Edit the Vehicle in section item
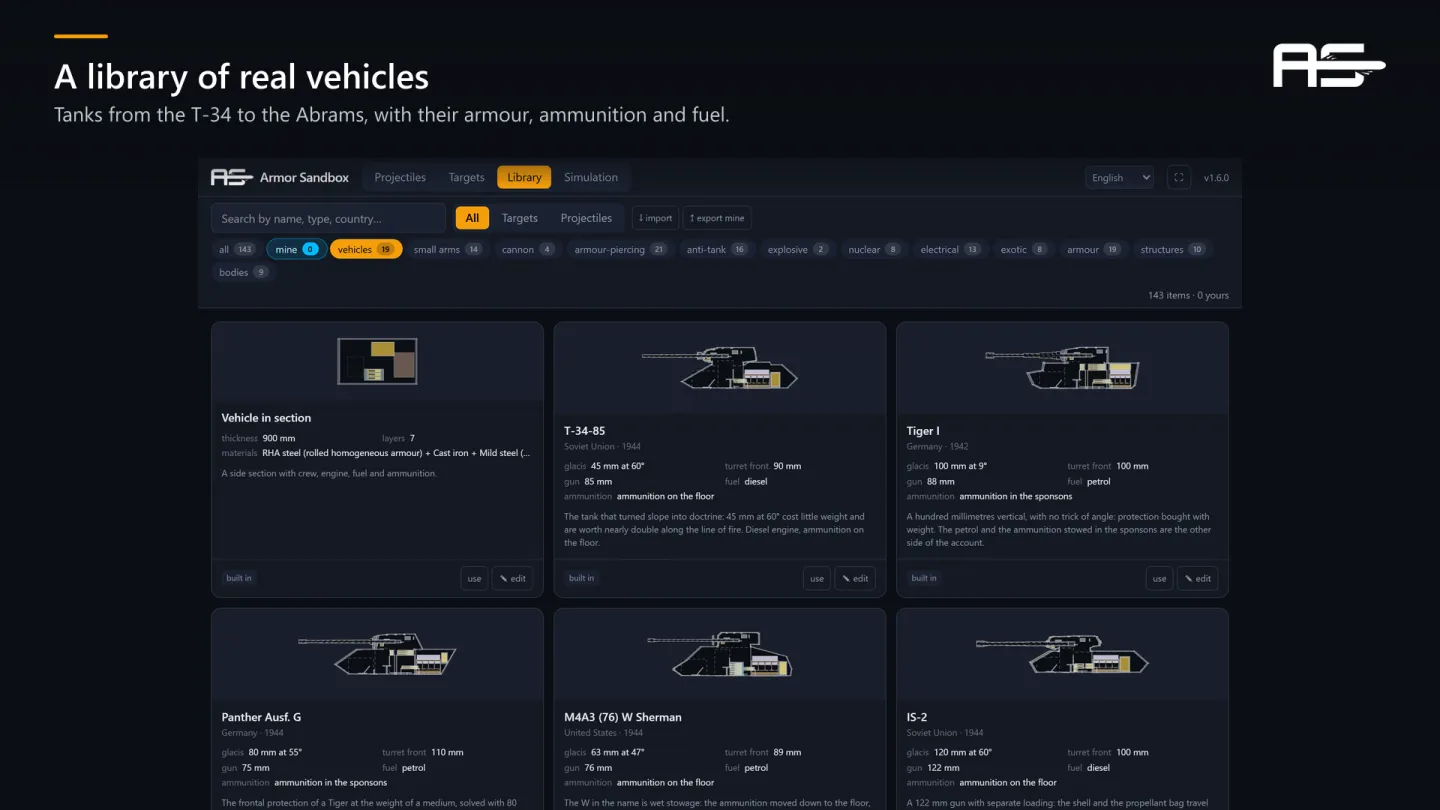1440x810 pixels. click(512, 578)
